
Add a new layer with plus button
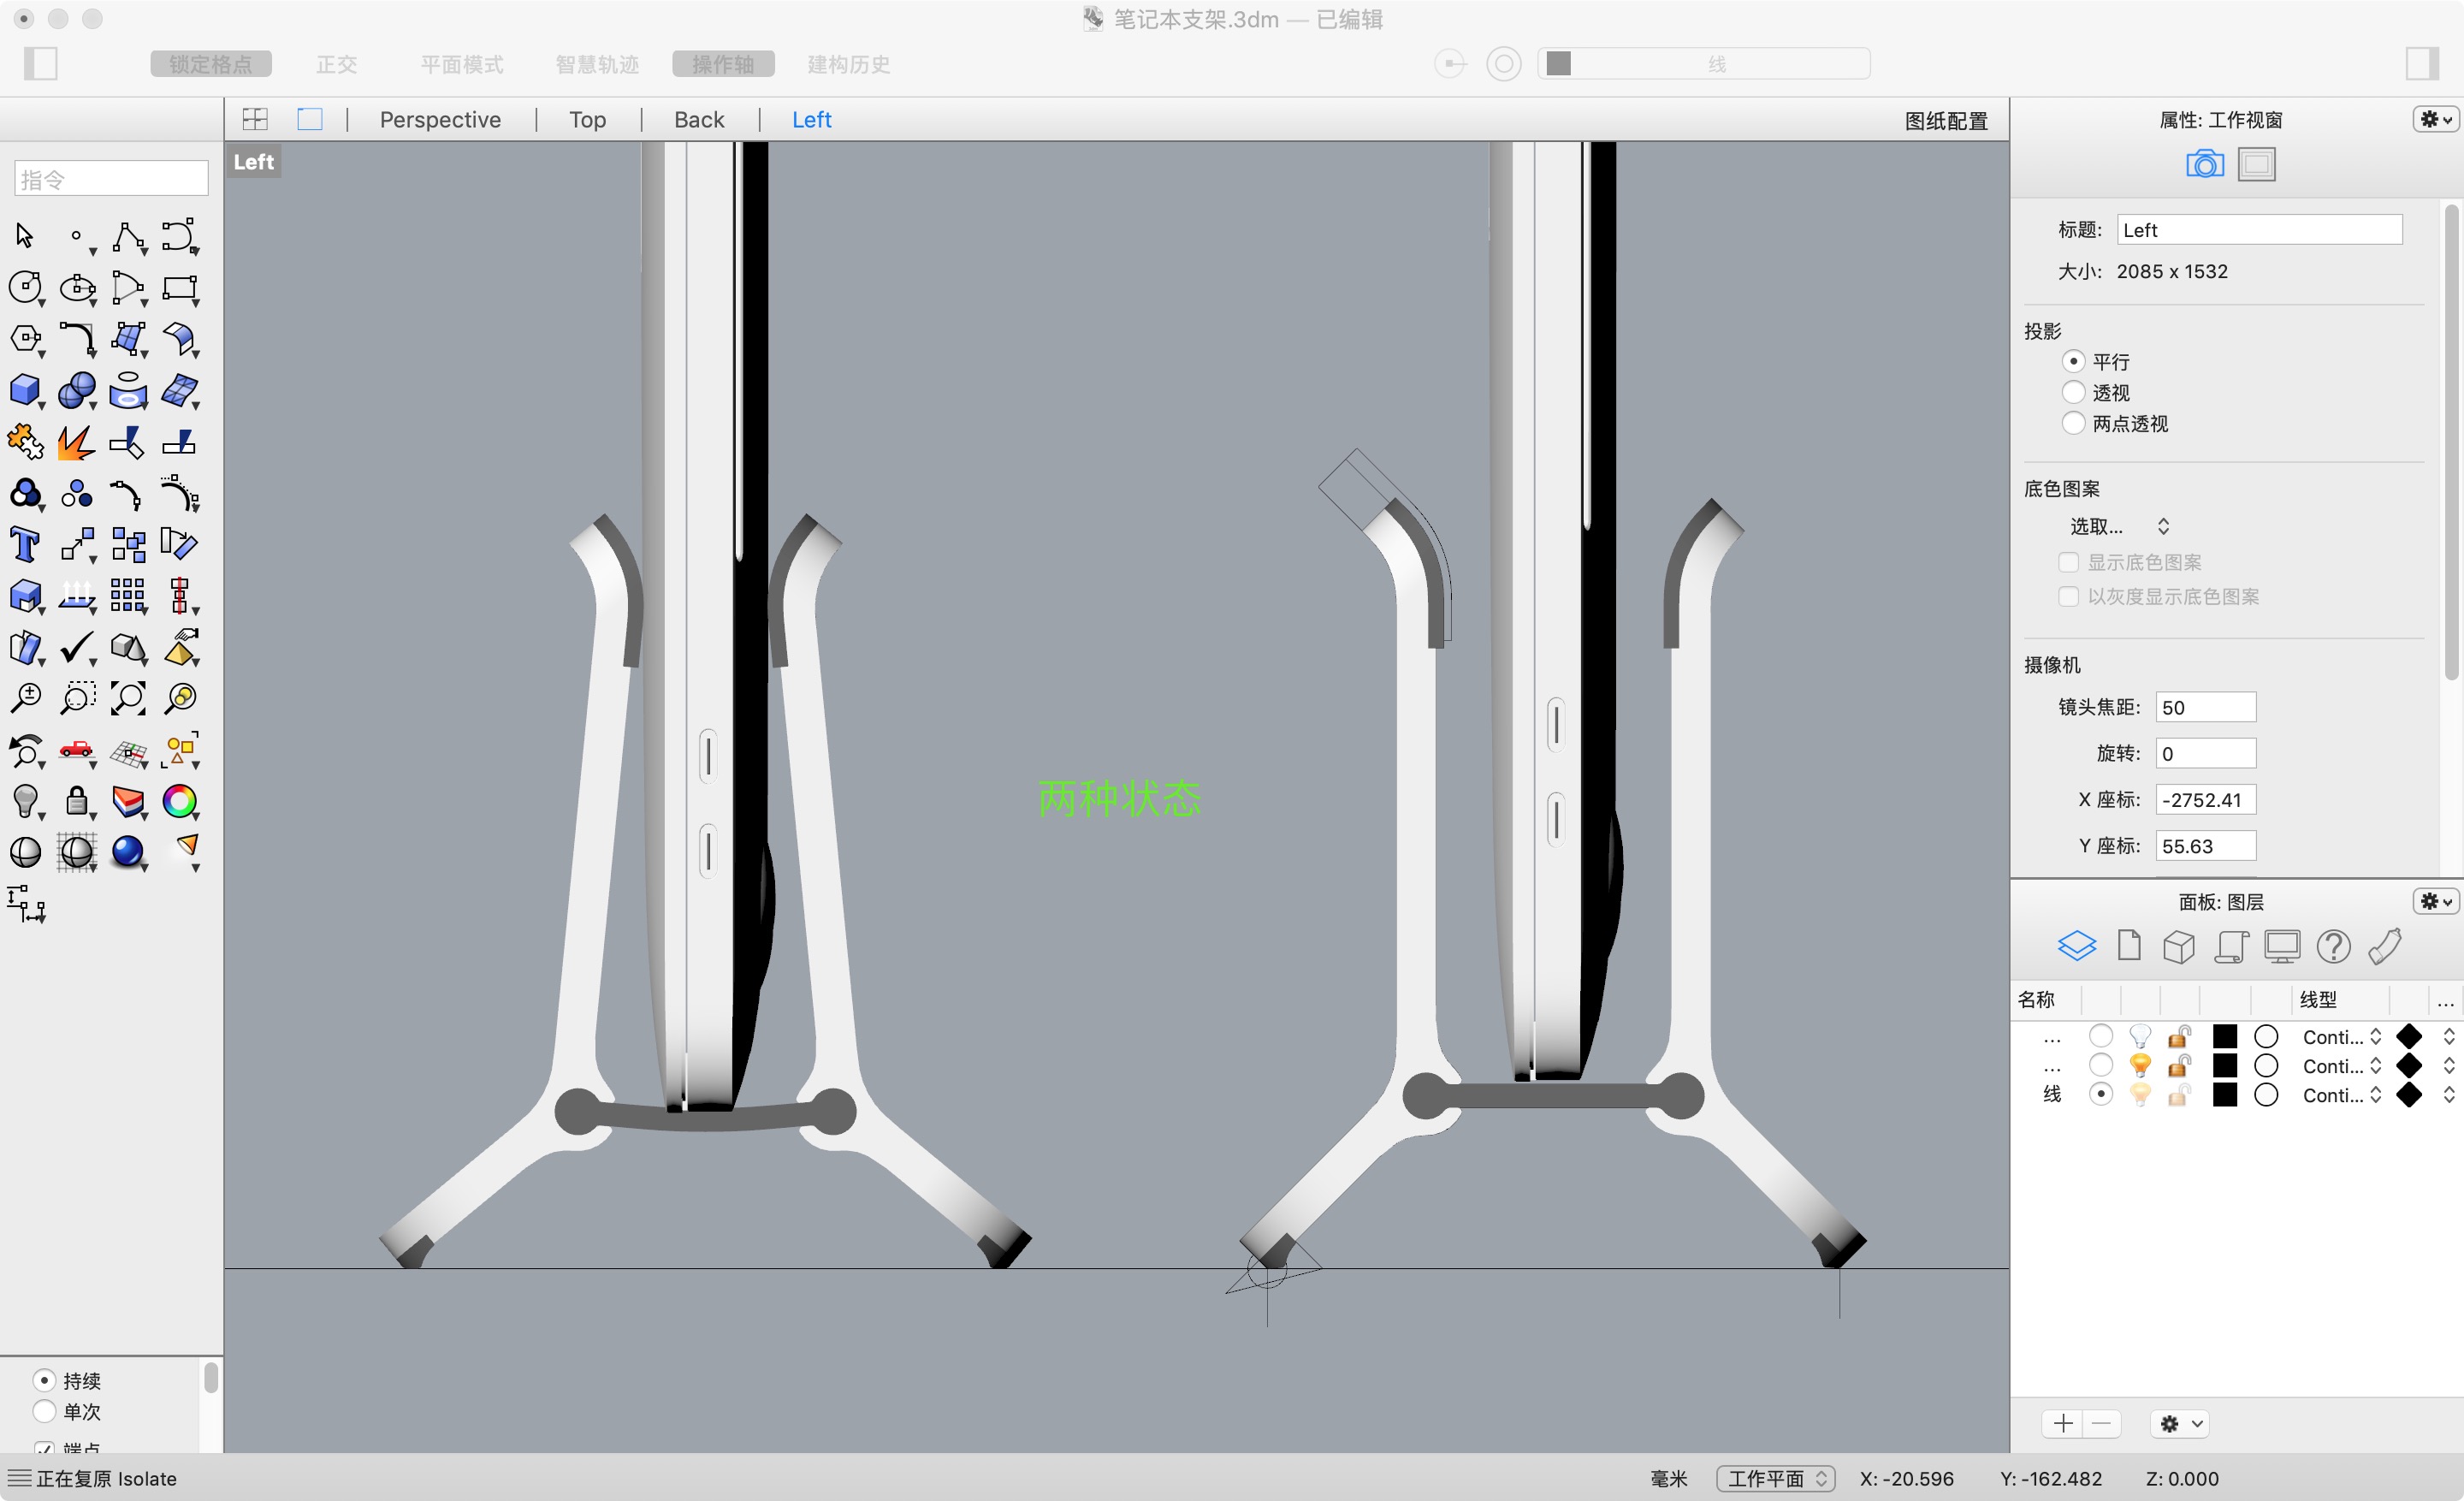coord(2062,1423)
